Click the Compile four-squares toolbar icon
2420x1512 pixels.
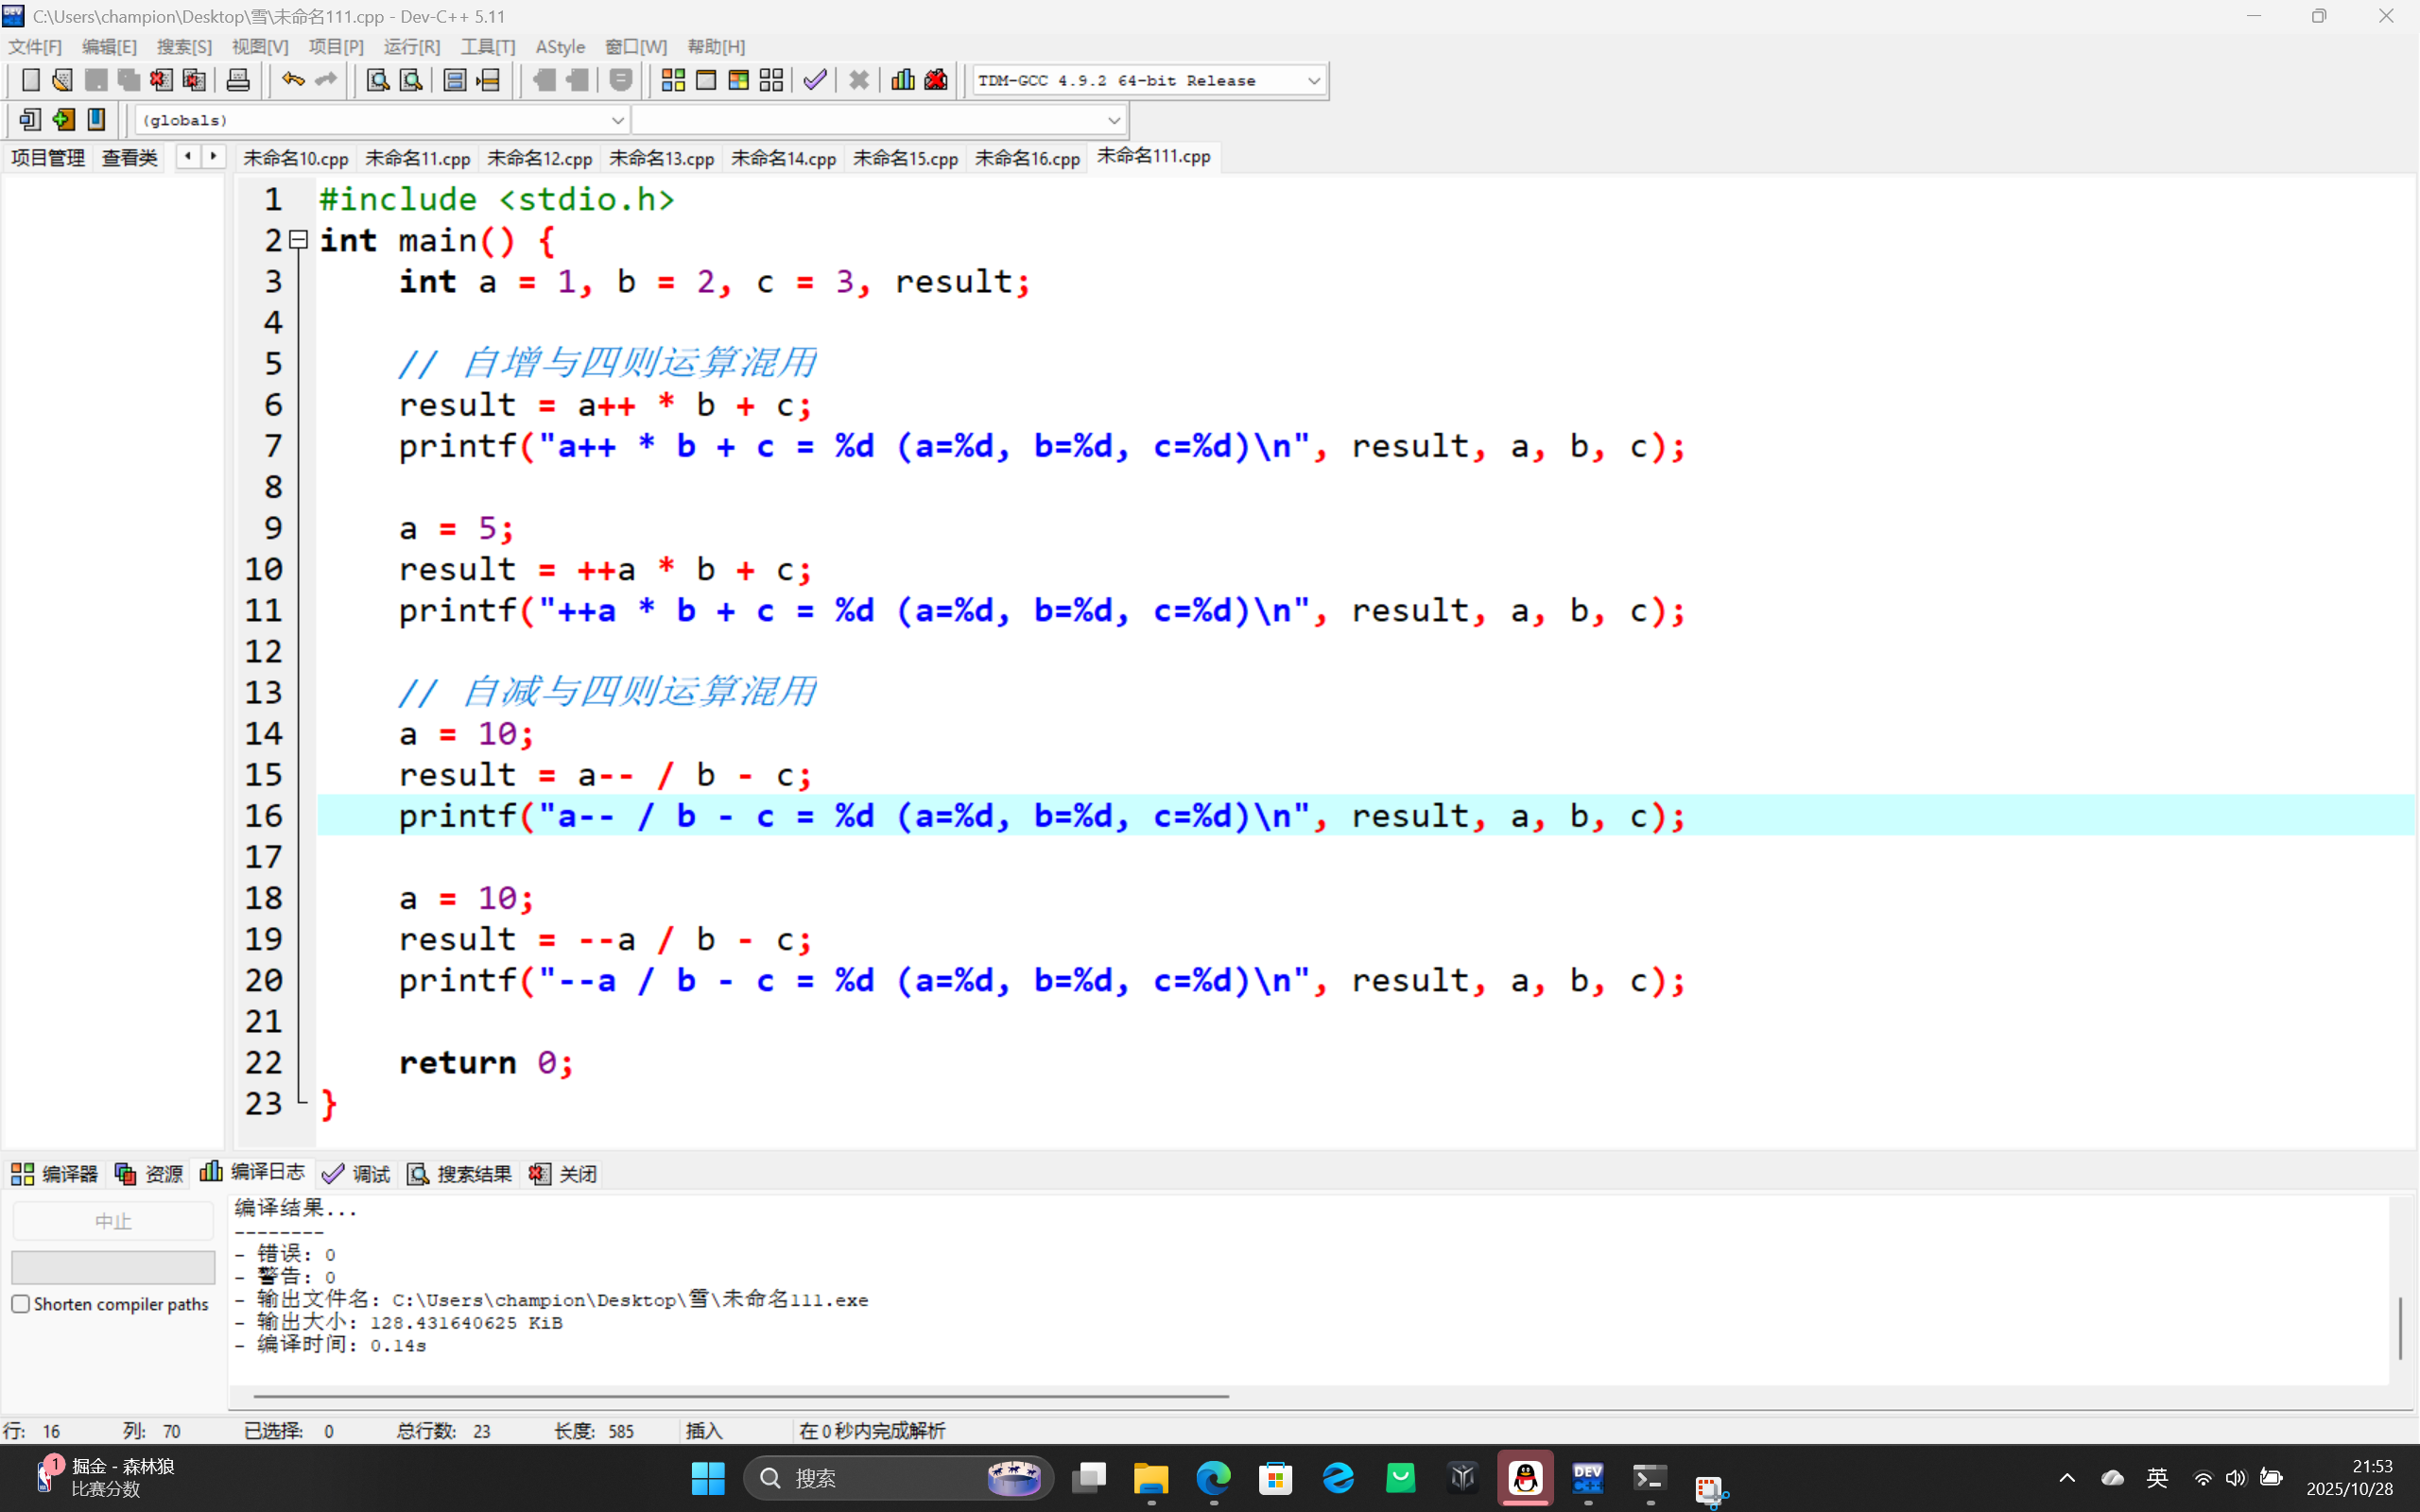pyautogui.click(x=673, y=80)
